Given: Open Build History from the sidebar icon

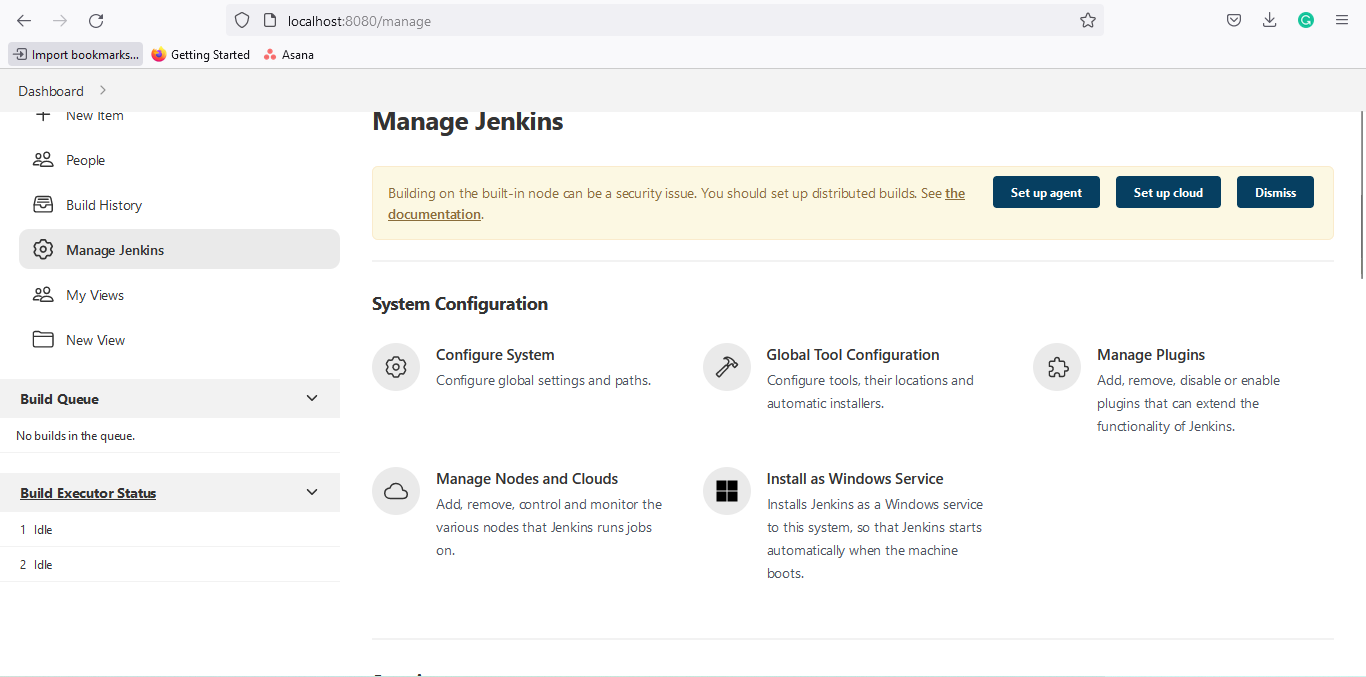Looking at the screenshot, I should point(42,204).
